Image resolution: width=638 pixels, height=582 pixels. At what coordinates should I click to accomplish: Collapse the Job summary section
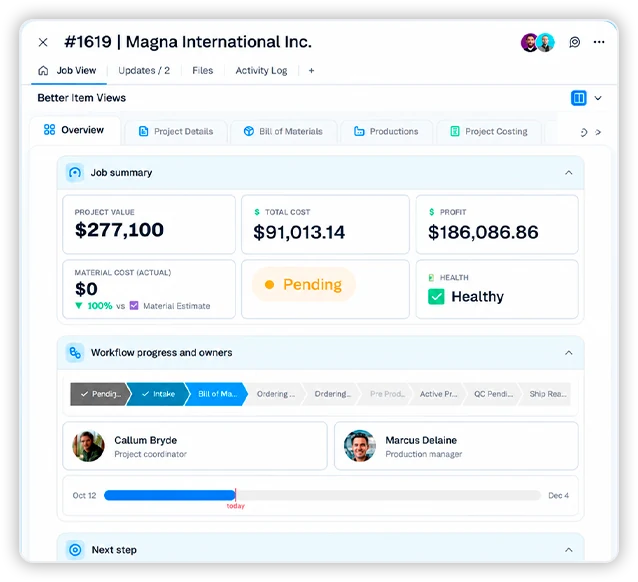pyautogui.click(x=568, y=173)
